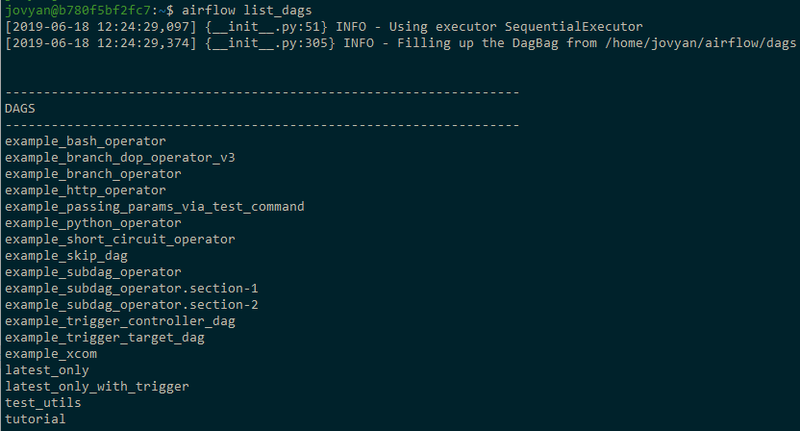Select example_python_operator in the list

click(93, 223)
